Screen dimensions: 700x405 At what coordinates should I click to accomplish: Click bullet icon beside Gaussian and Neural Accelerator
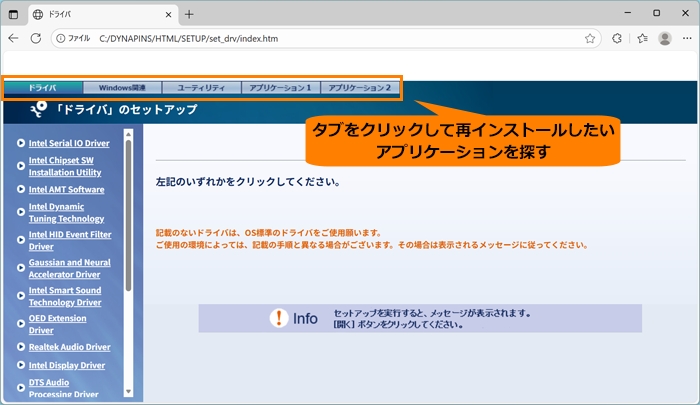(x=21, y=267)
